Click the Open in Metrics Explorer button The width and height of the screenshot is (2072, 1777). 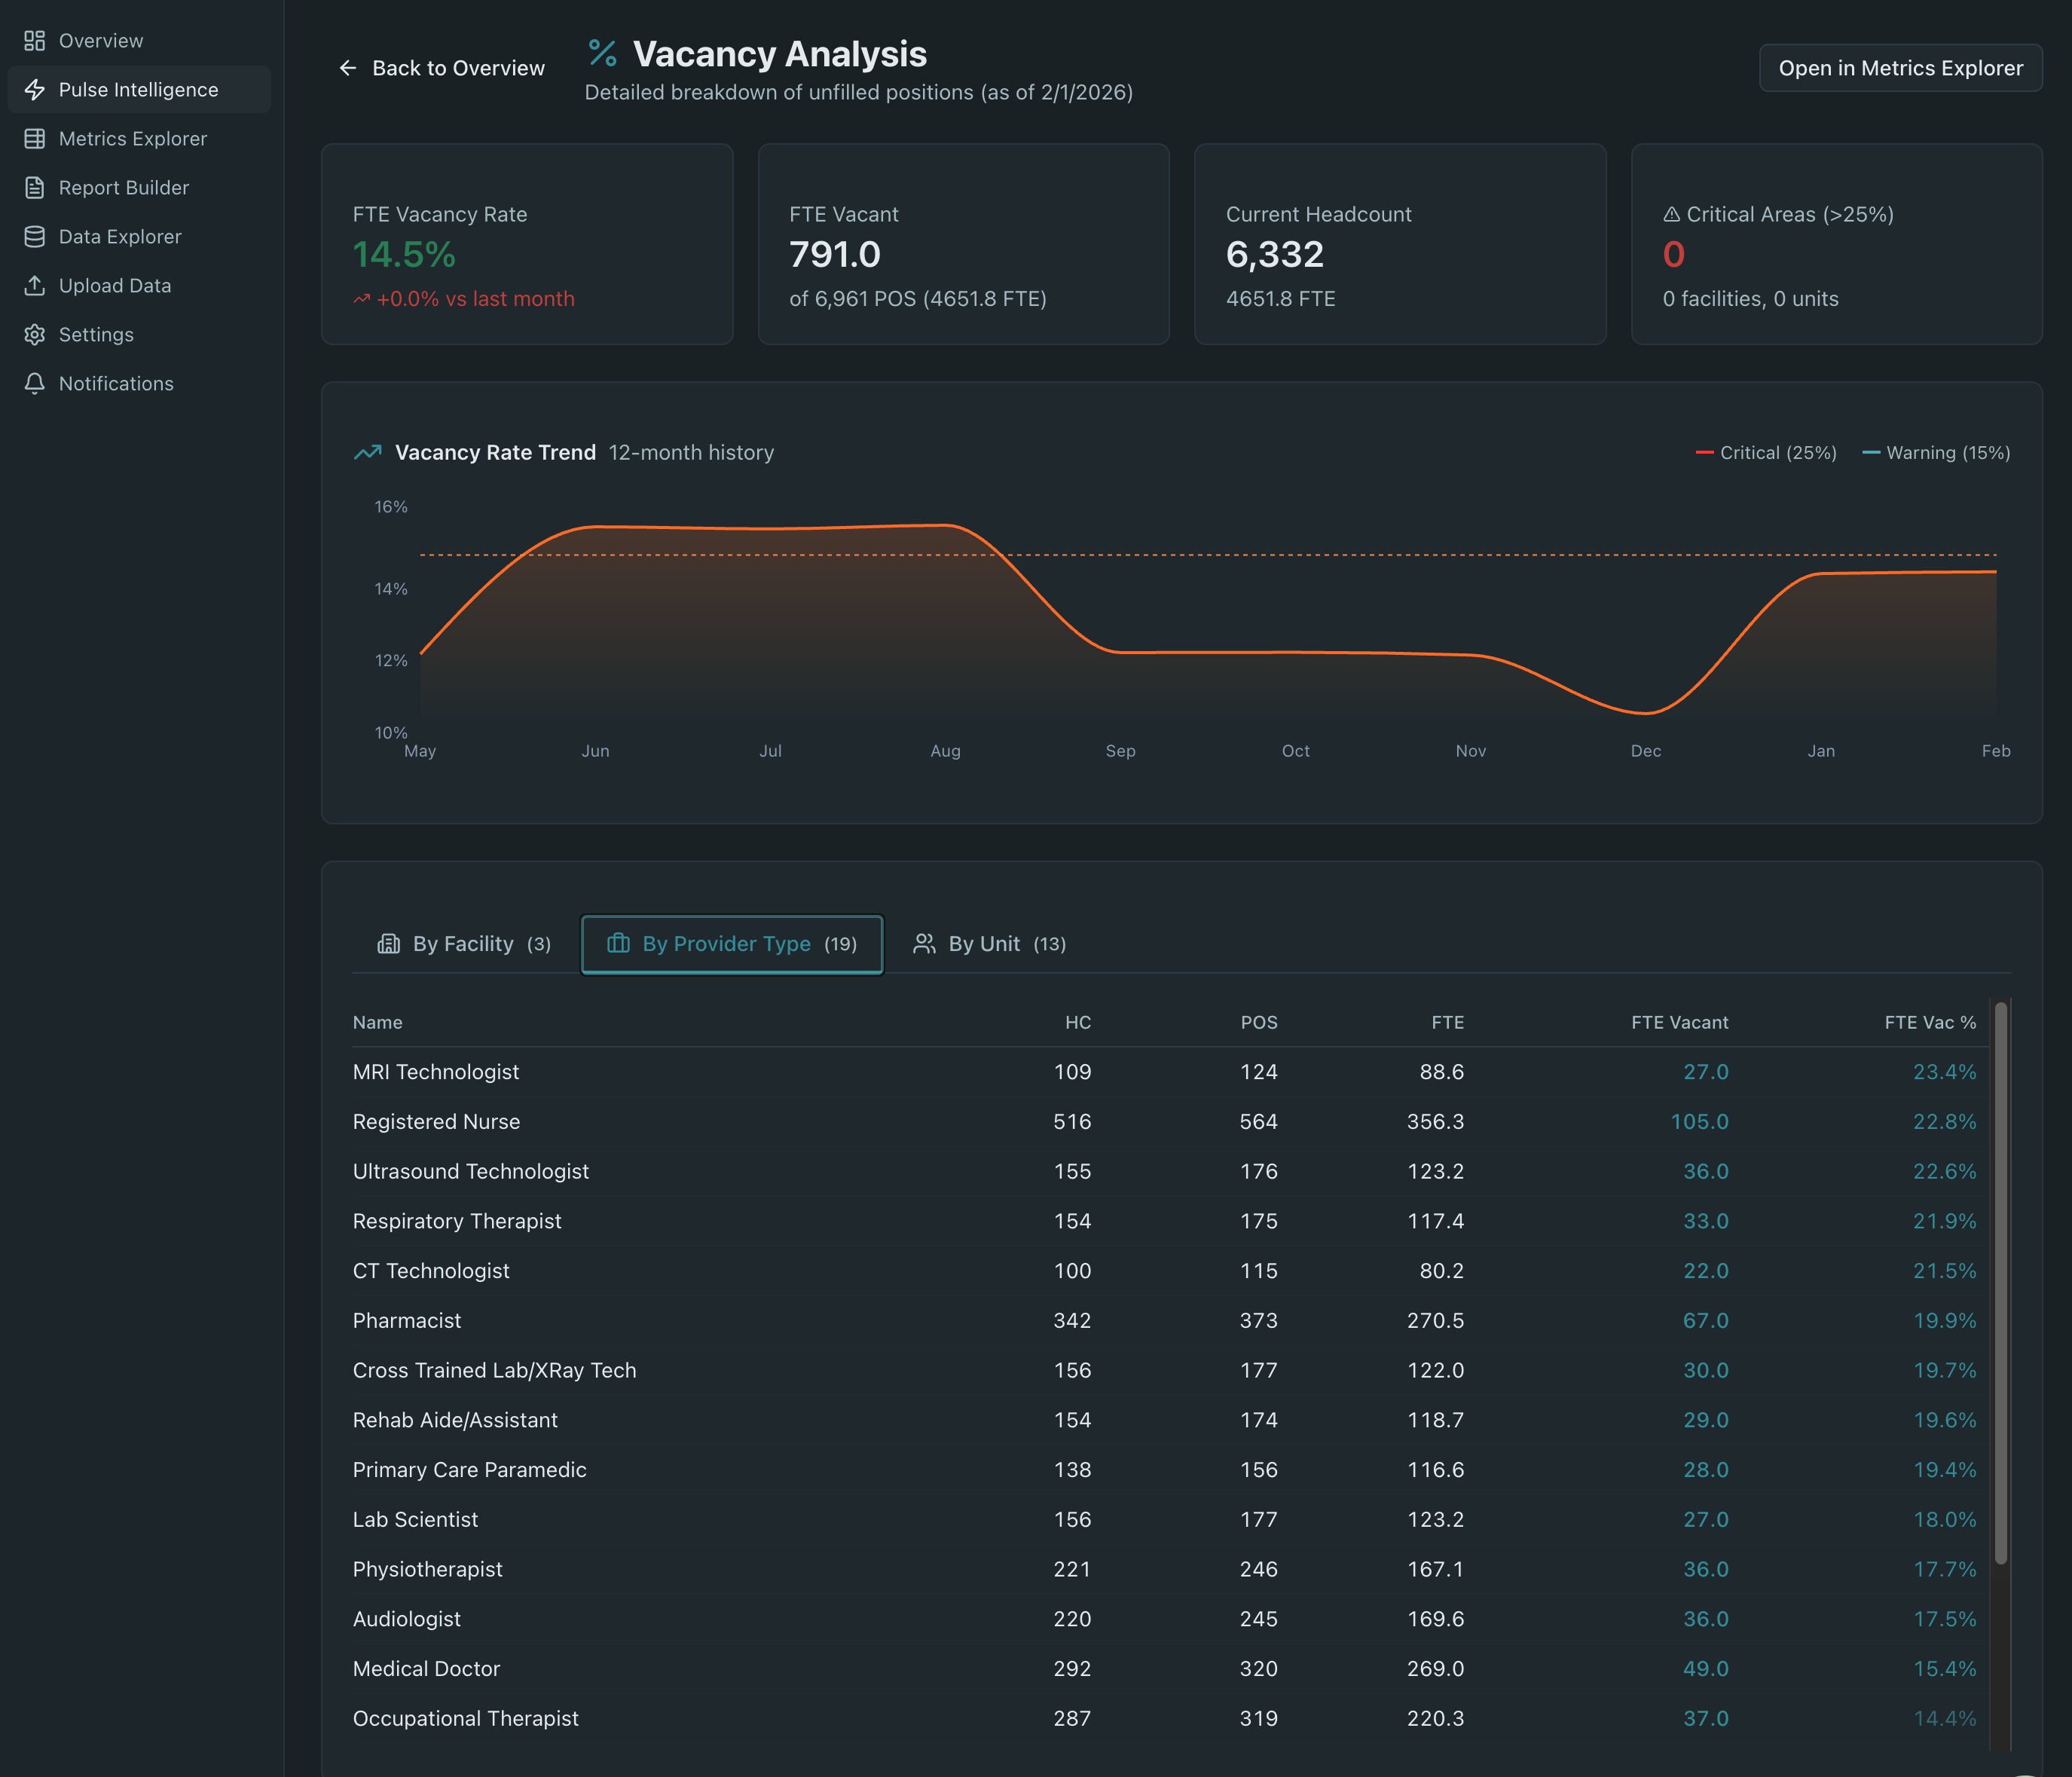(x=1900, y=68)
